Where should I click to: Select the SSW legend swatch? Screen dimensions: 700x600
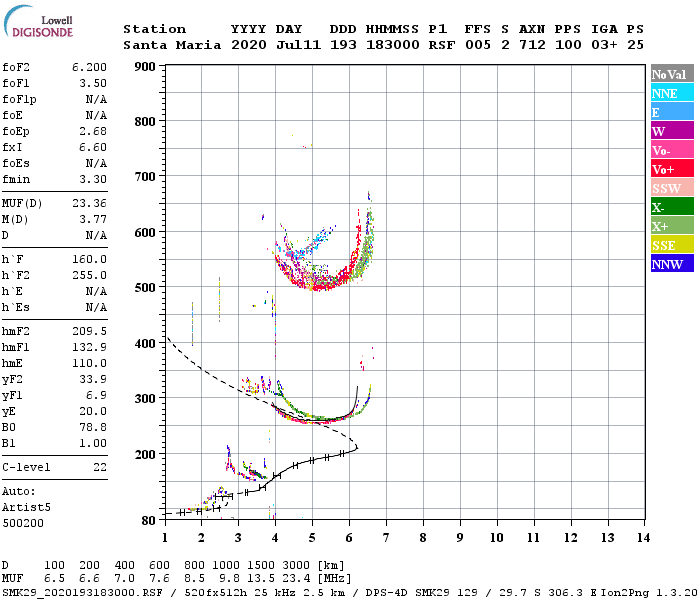pyautogui.click(x=672, y=188)
